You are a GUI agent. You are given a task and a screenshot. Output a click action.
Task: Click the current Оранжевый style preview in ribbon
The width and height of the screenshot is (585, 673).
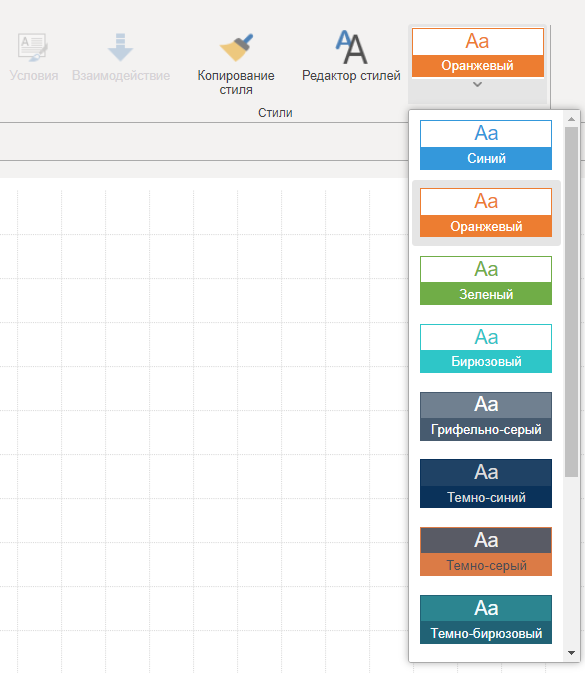(478, 52)
